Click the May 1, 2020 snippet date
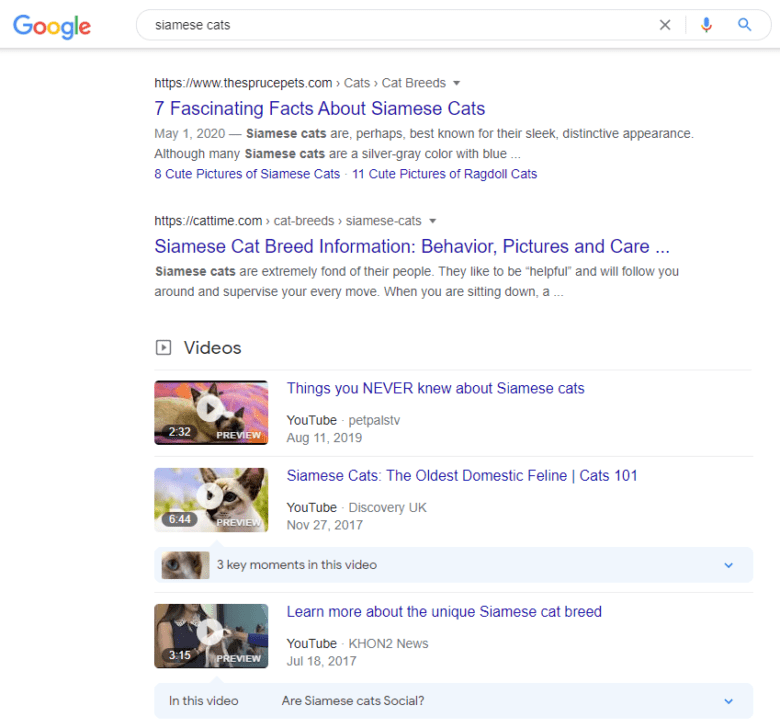This screenshot has height=728, width=780. coord(190,134)
